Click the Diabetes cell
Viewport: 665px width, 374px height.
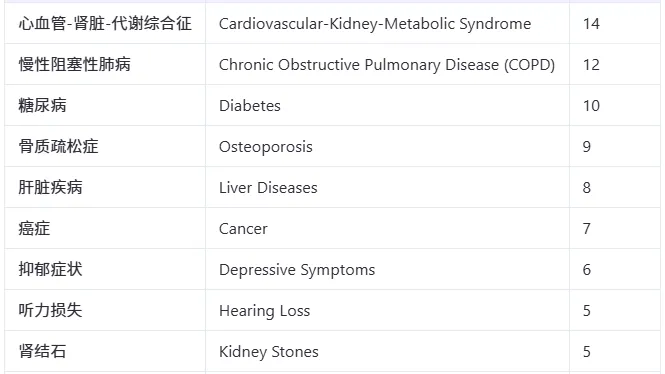click(387, 105)
